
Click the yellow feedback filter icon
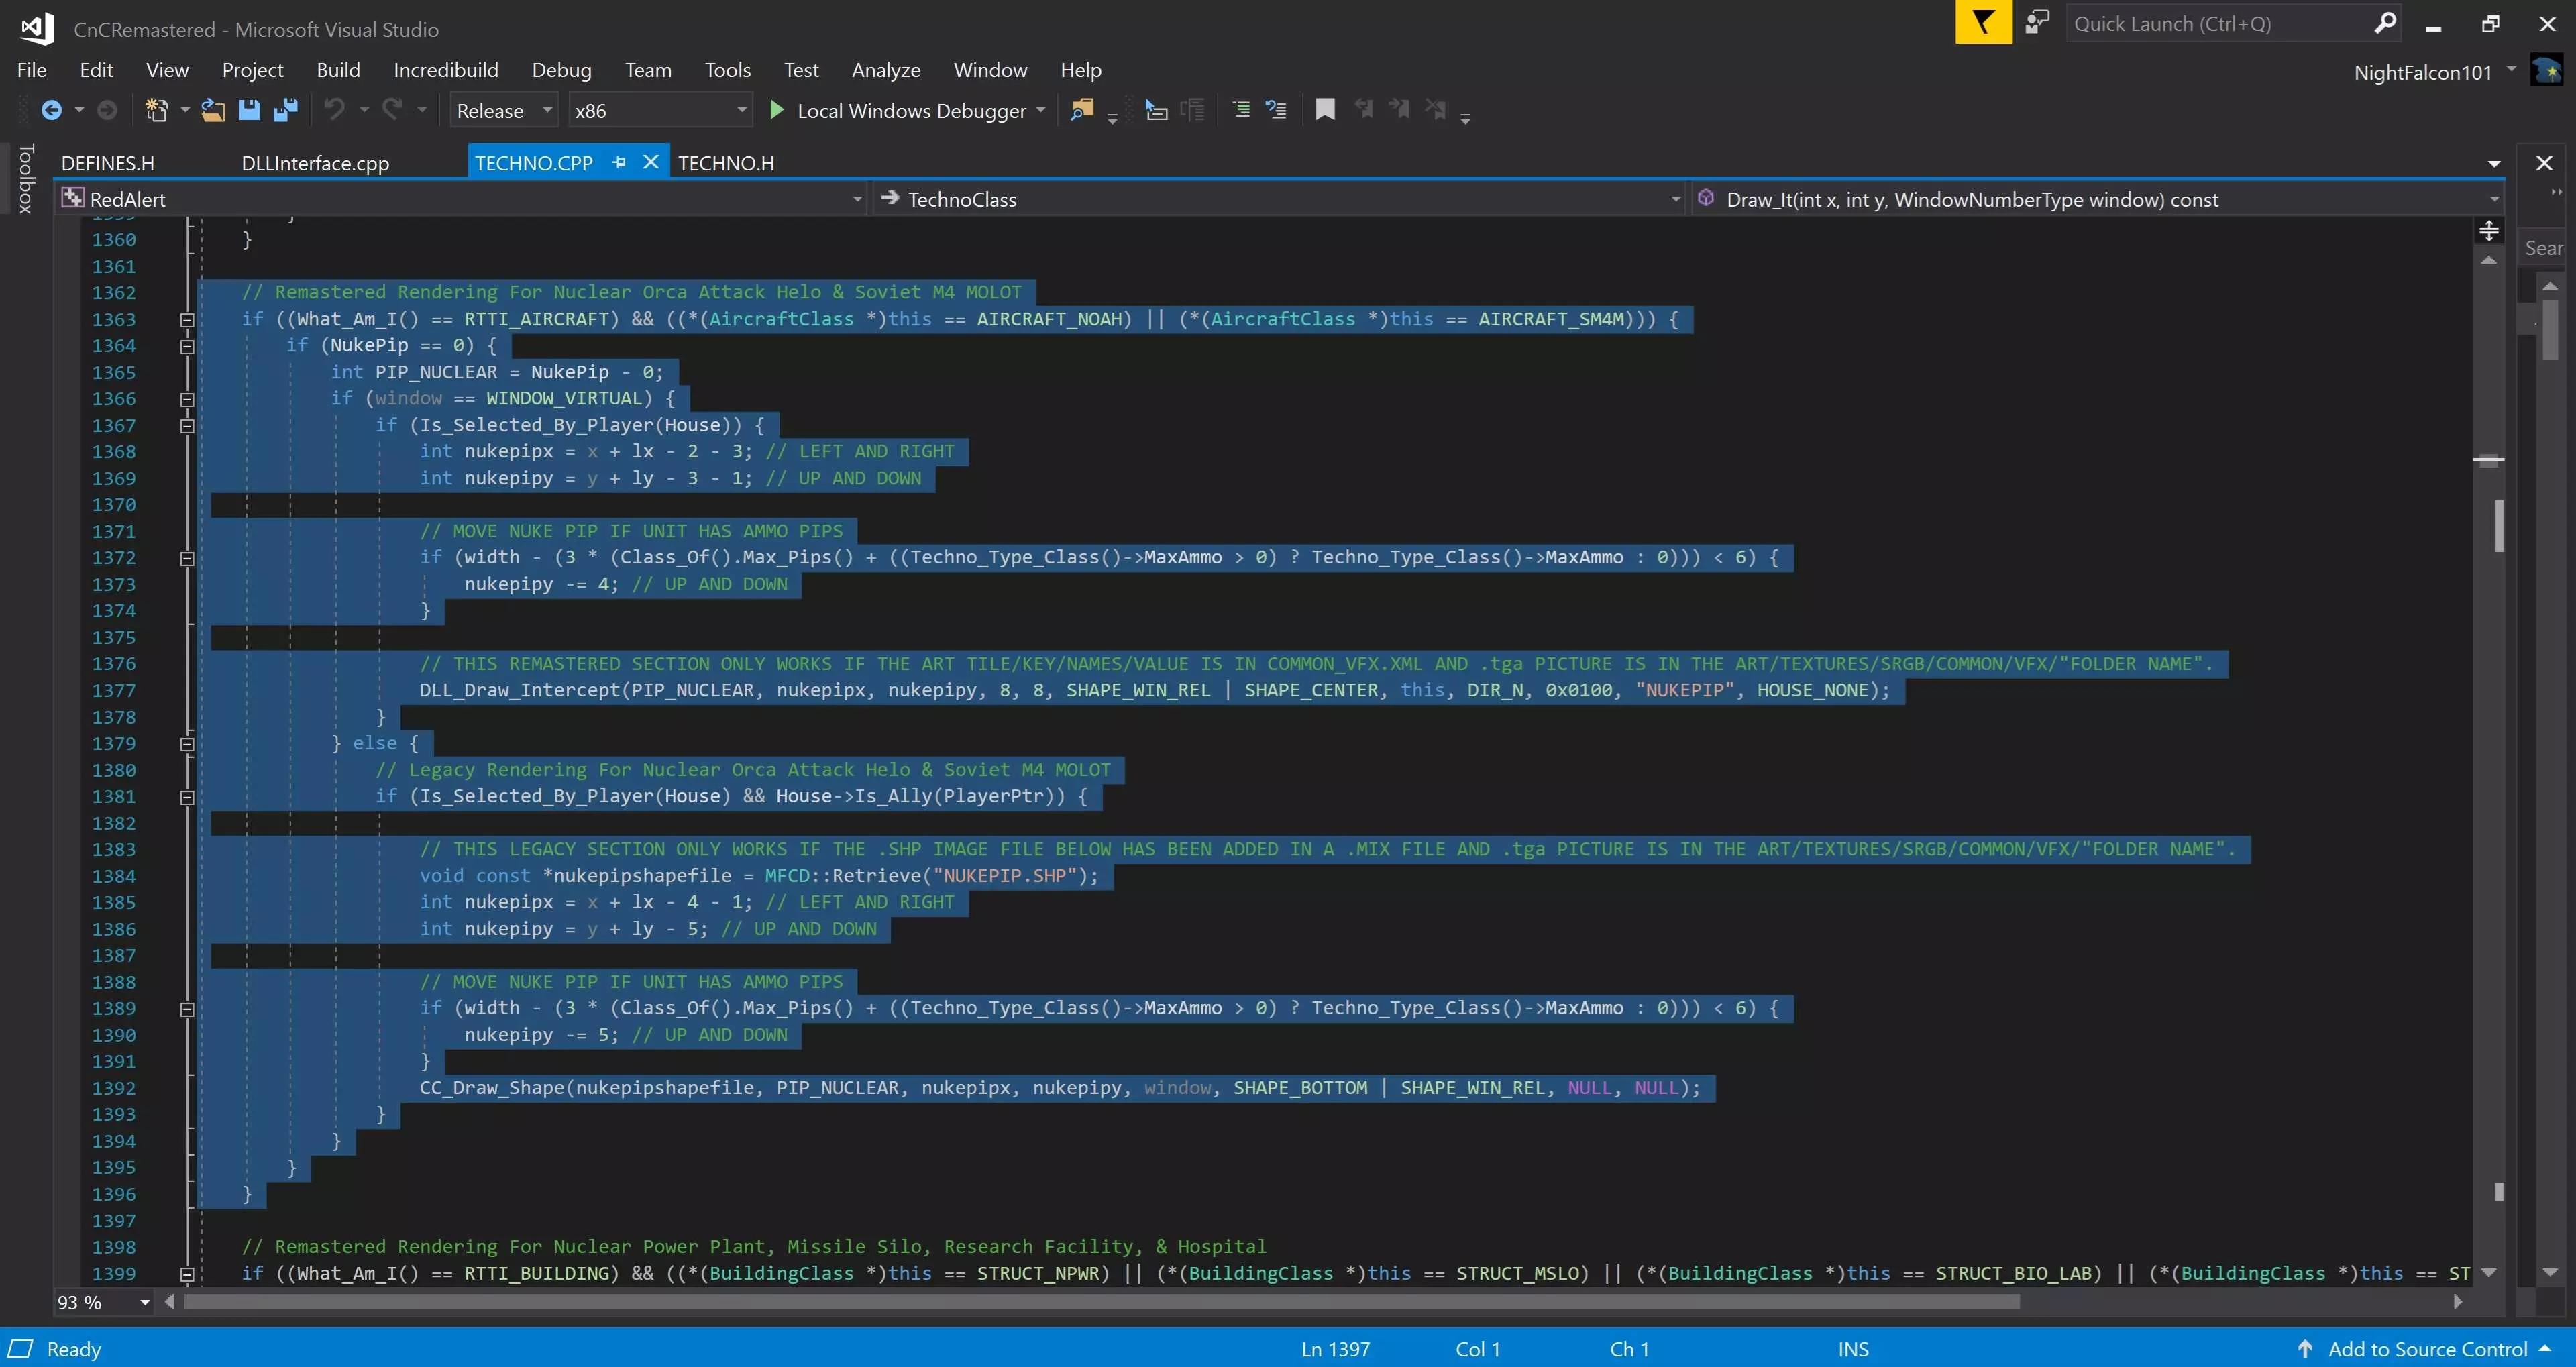[1983, 23]
